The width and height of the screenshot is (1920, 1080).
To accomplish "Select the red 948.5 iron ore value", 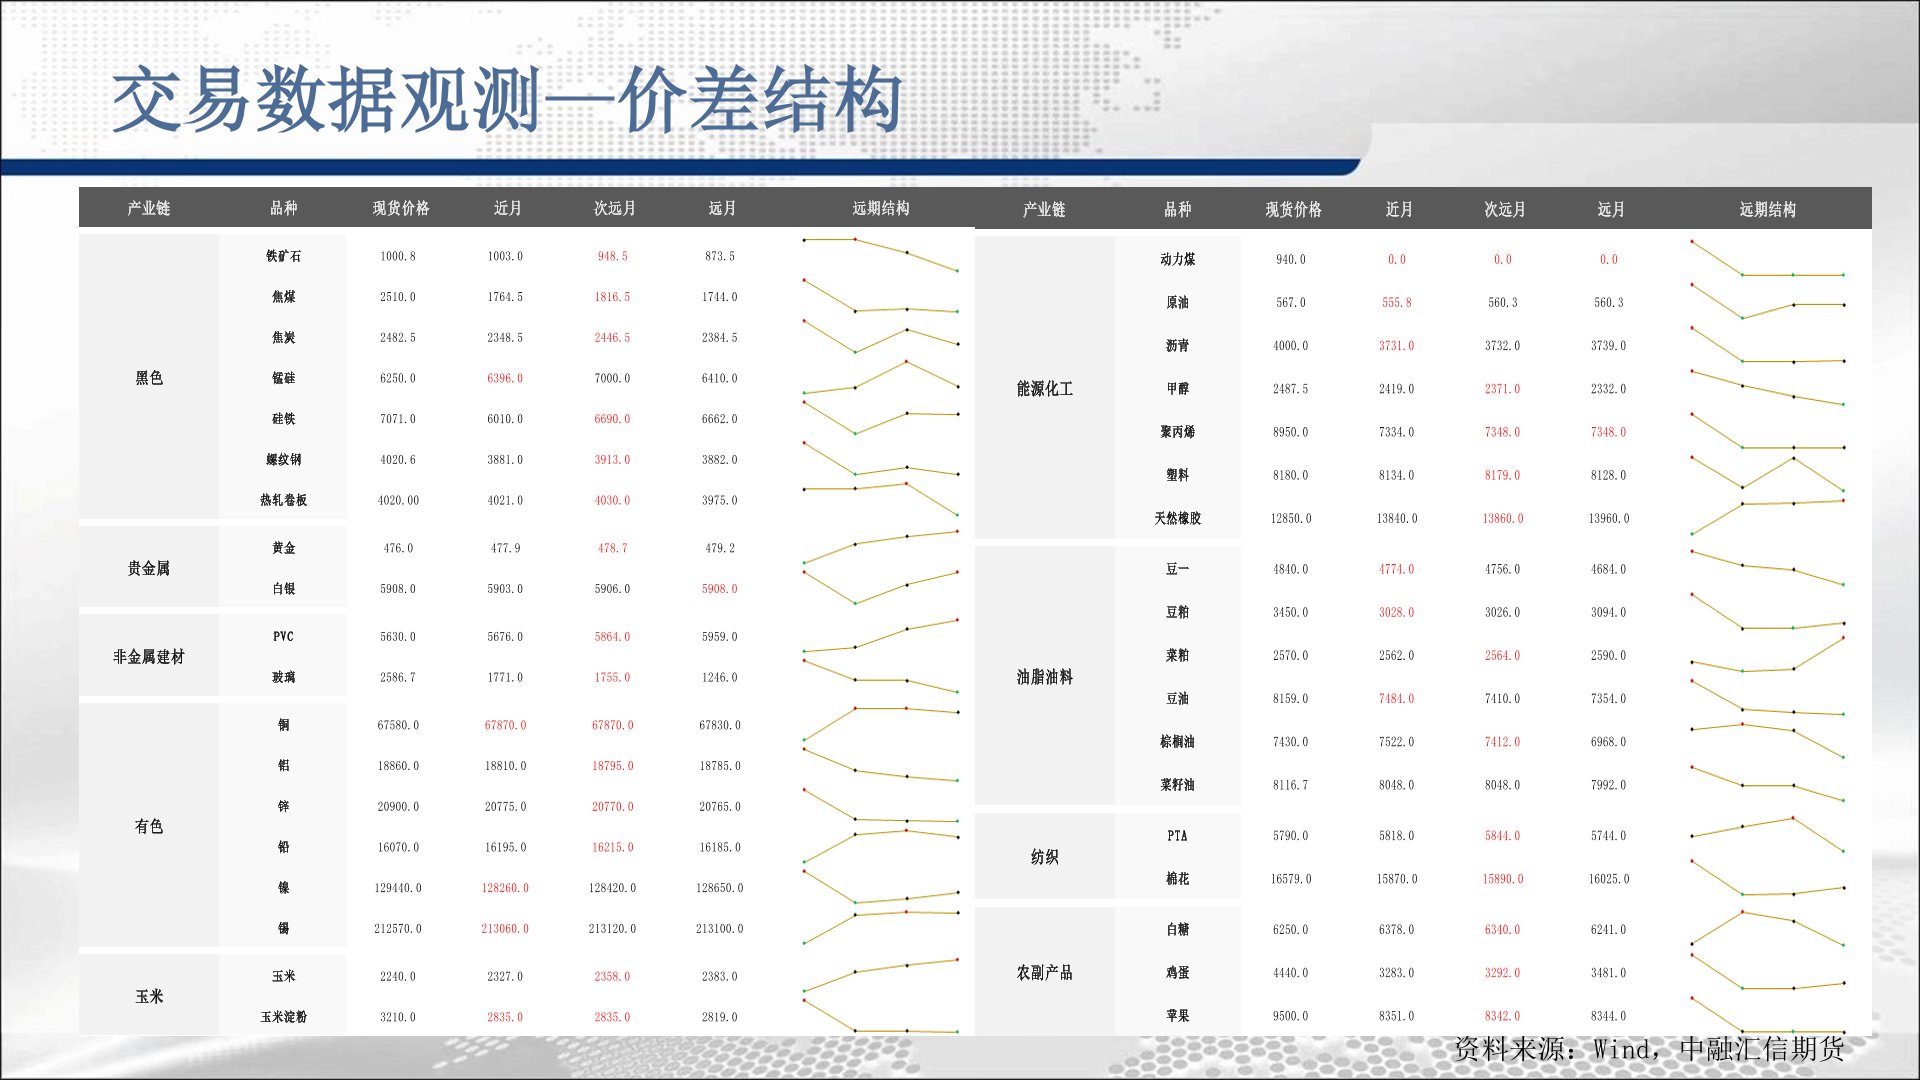I will pyautogui.click(x=612, y=256).
